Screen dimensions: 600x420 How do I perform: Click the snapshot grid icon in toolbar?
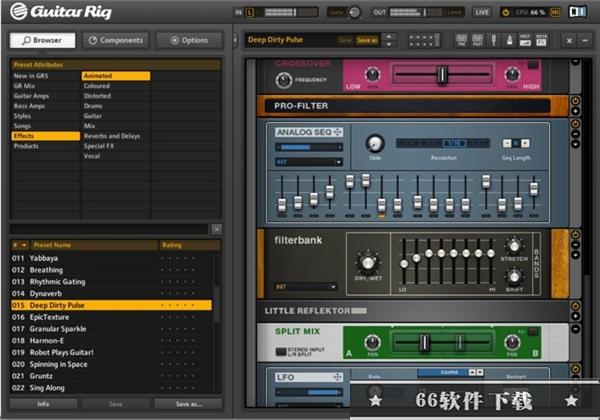coord(424,40)
